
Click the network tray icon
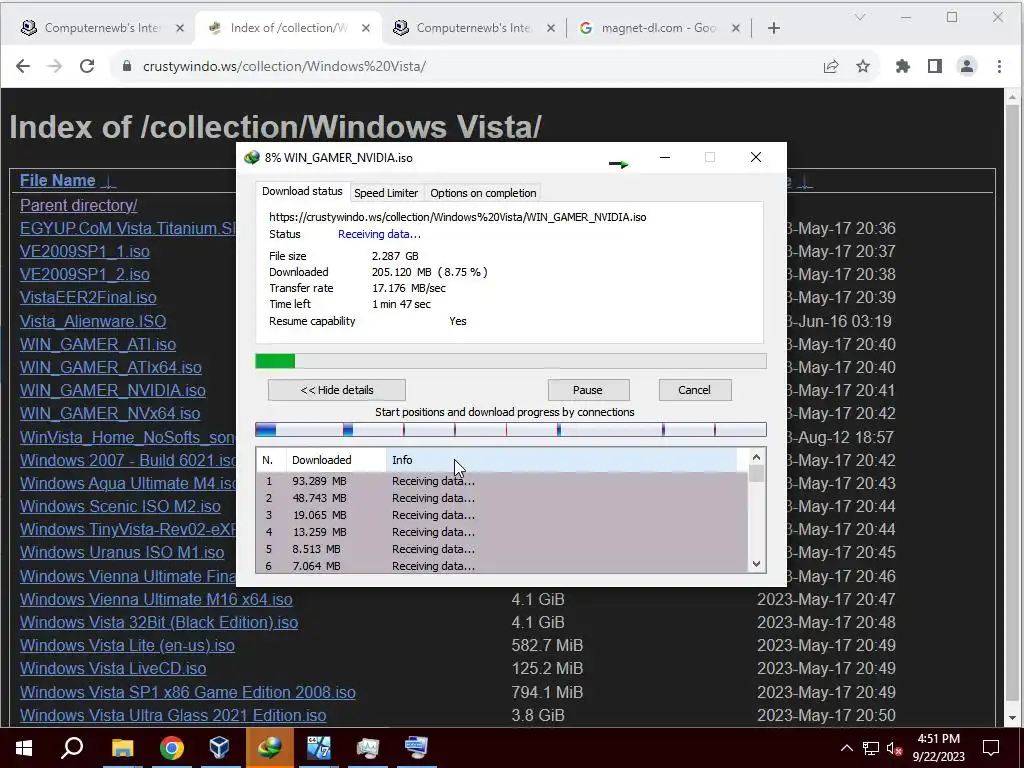pyautogui.click(x=871, y=748)
